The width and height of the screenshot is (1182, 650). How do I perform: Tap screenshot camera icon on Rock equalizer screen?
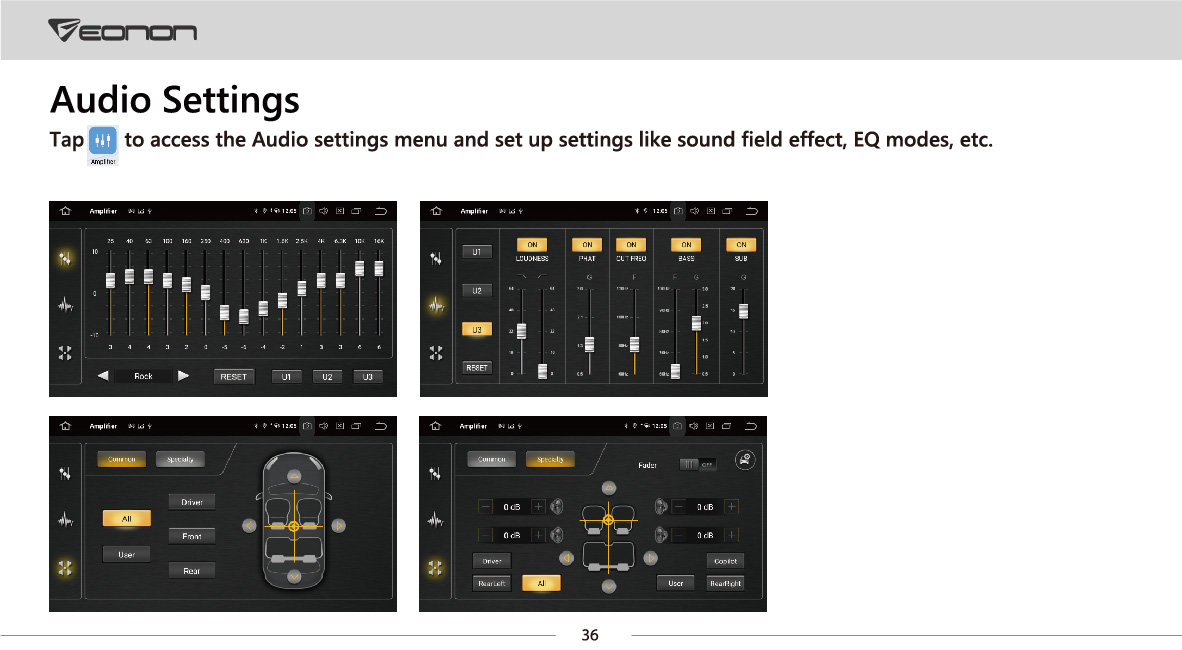[307, 211]
